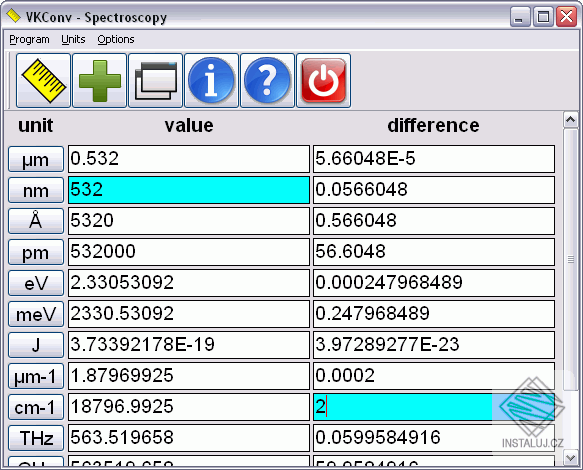Viewport: 583px width, 470px height.
Task: Click the Å unit button
Action: tap(36, 221)
